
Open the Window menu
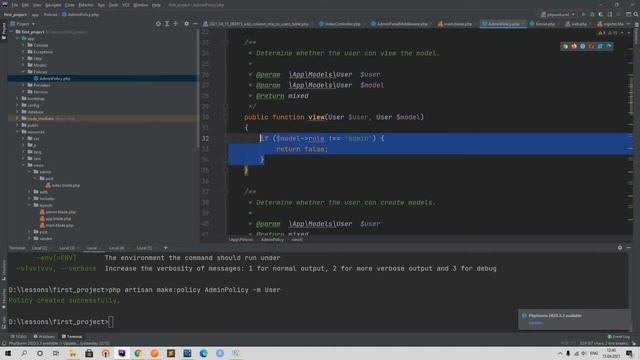[x=141, y=5]
